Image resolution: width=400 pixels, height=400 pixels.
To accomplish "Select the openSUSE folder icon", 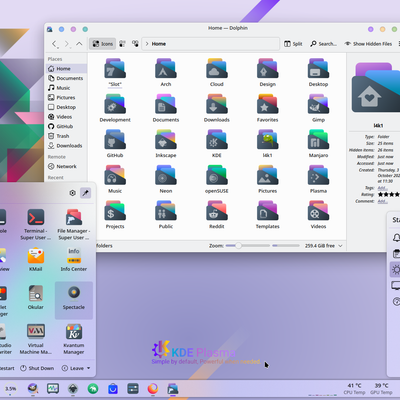I will click(x=217, y=175).
